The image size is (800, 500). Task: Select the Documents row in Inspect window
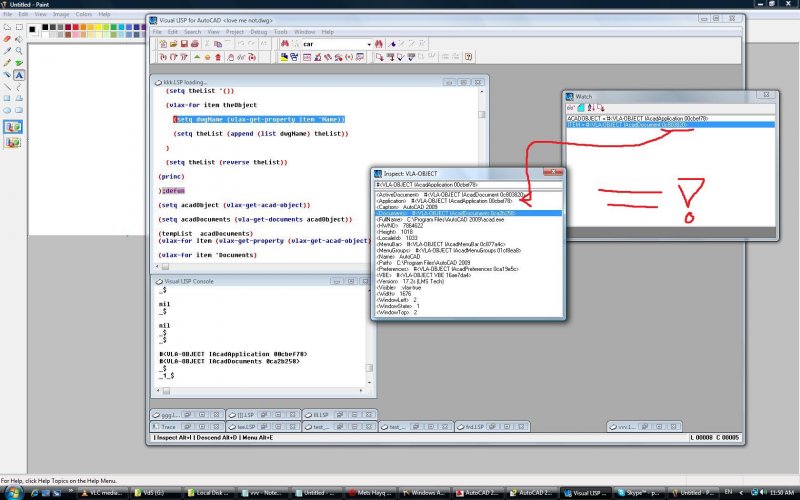coord(468,213)
